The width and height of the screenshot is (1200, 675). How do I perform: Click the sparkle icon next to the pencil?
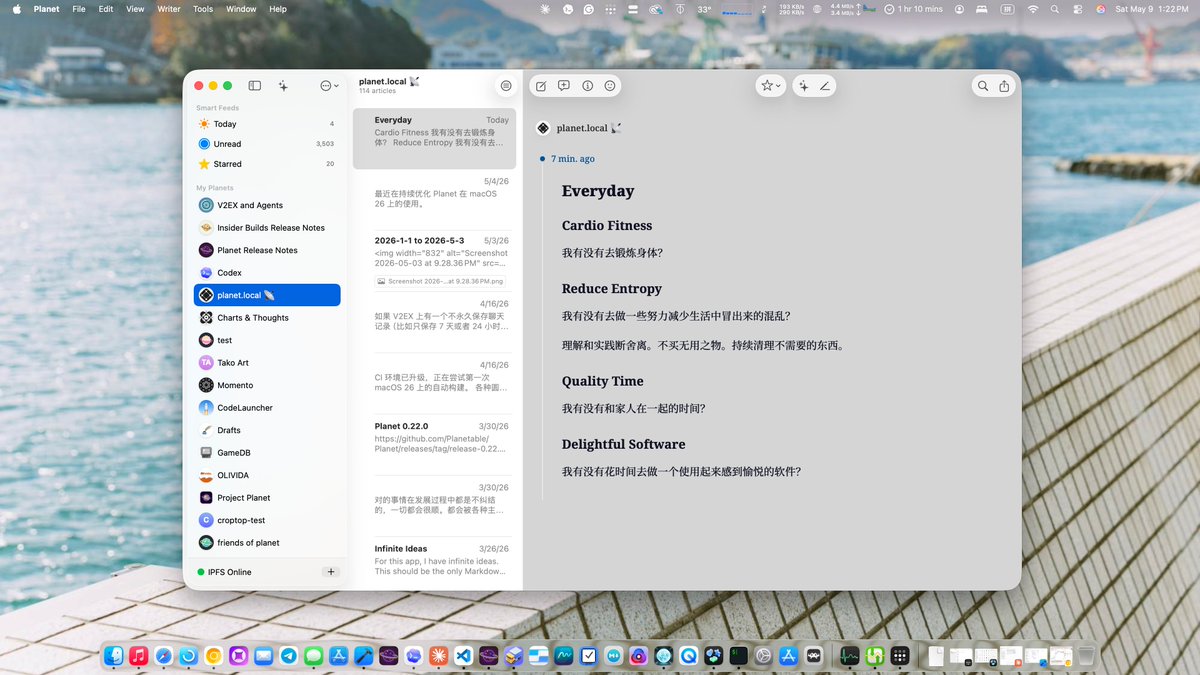click(x=803, y=86)
